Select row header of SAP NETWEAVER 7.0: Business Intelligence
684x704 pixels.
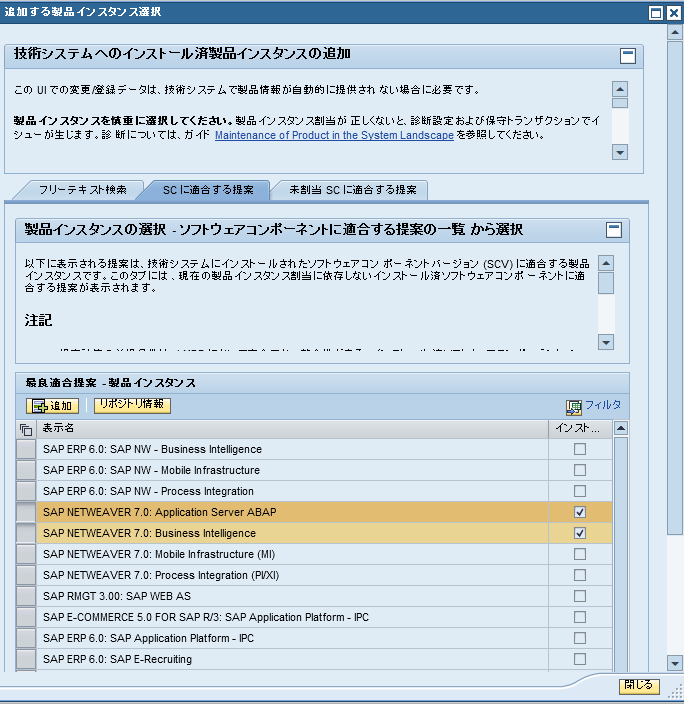pos(26,533)
